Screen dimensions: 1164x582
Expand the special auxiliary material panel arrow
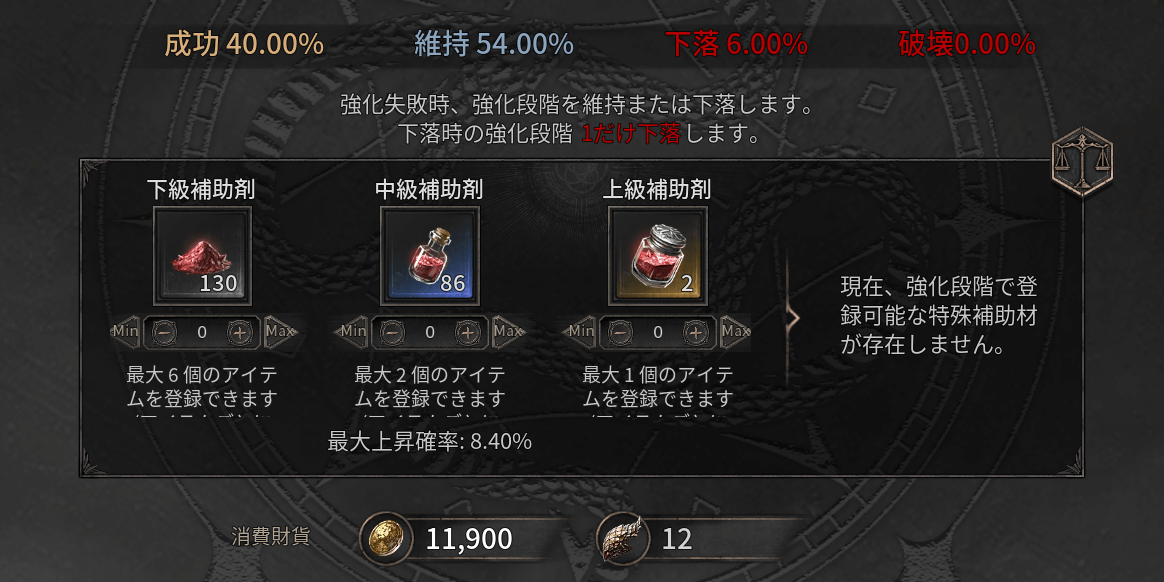pyautogui.click(x=794, y=318)
